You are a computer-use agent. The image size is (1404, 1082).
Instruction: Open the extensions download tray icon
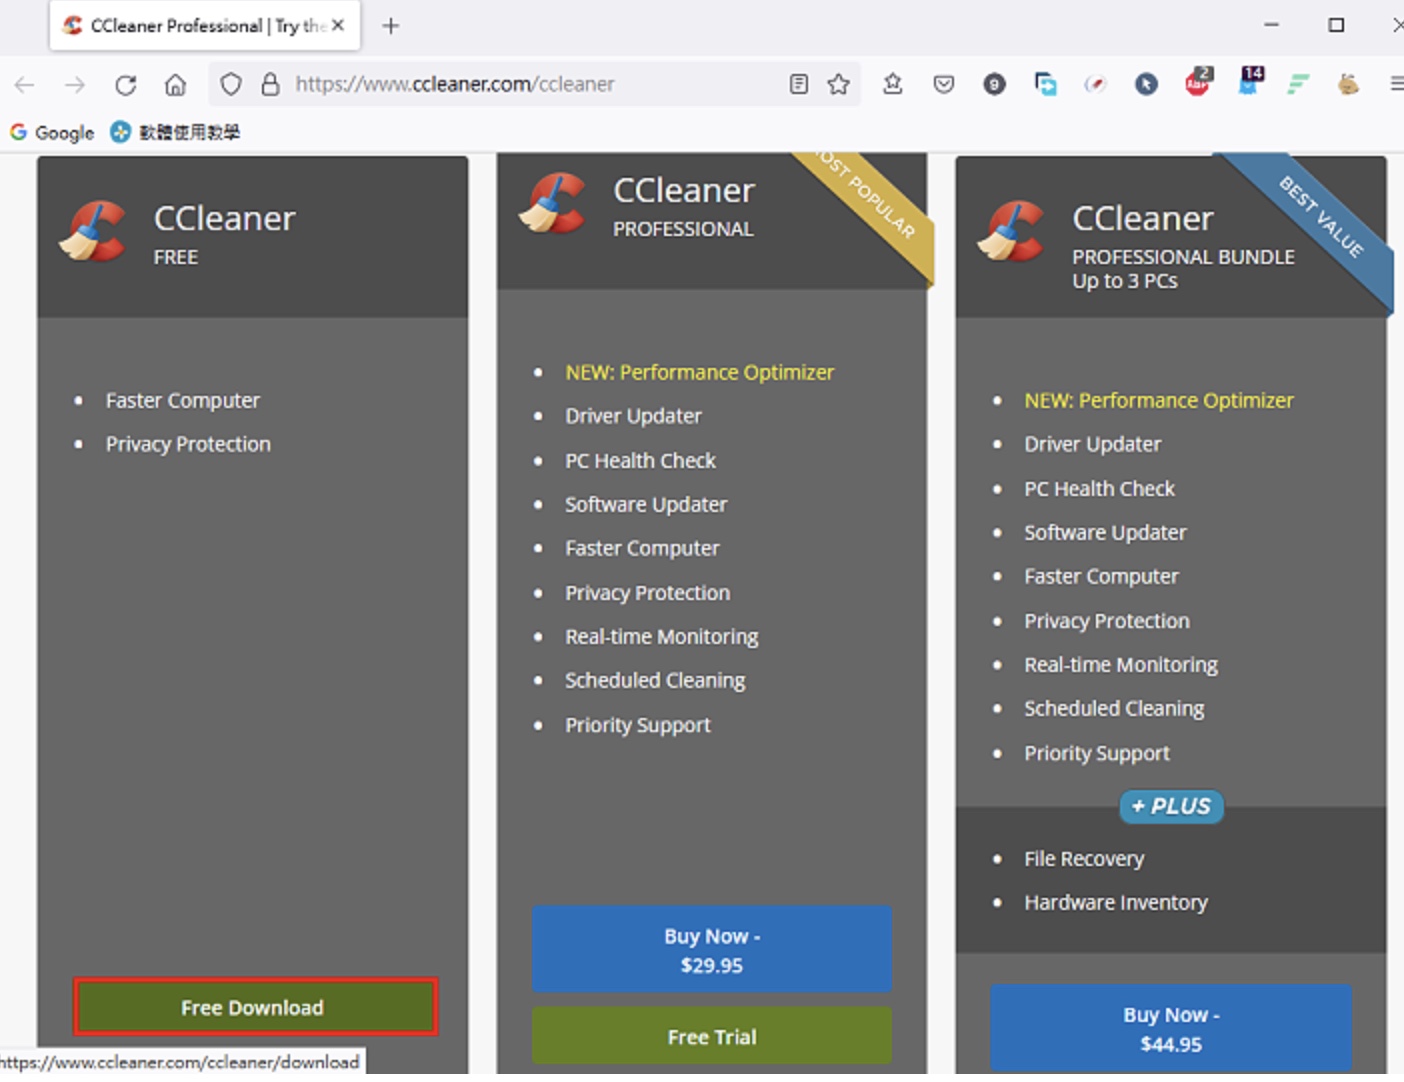[x=893, y=84]
